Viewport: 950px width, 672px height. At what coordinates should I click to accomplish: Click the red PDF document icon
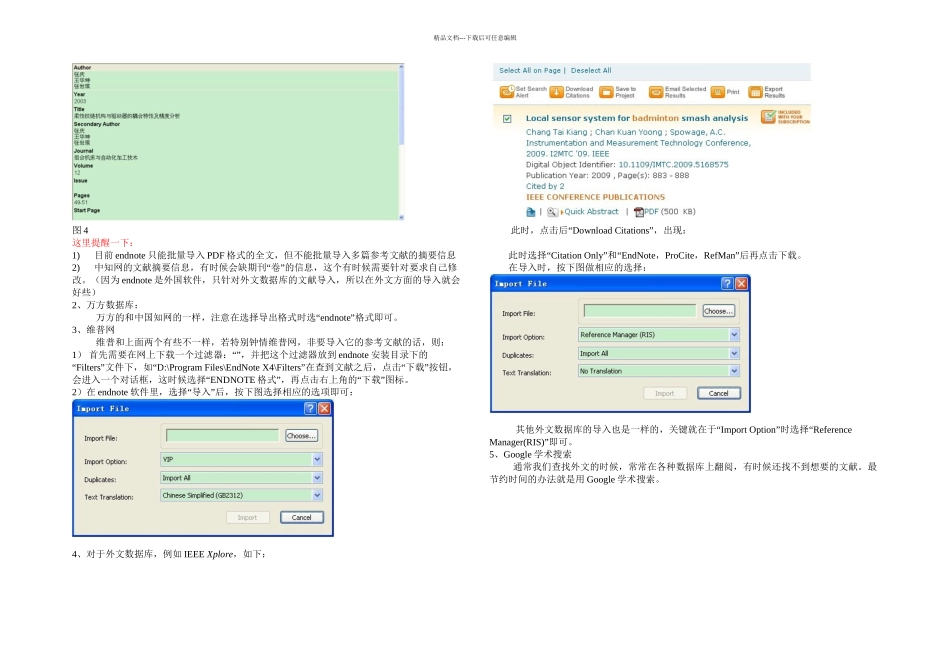(x=639, y=212)
